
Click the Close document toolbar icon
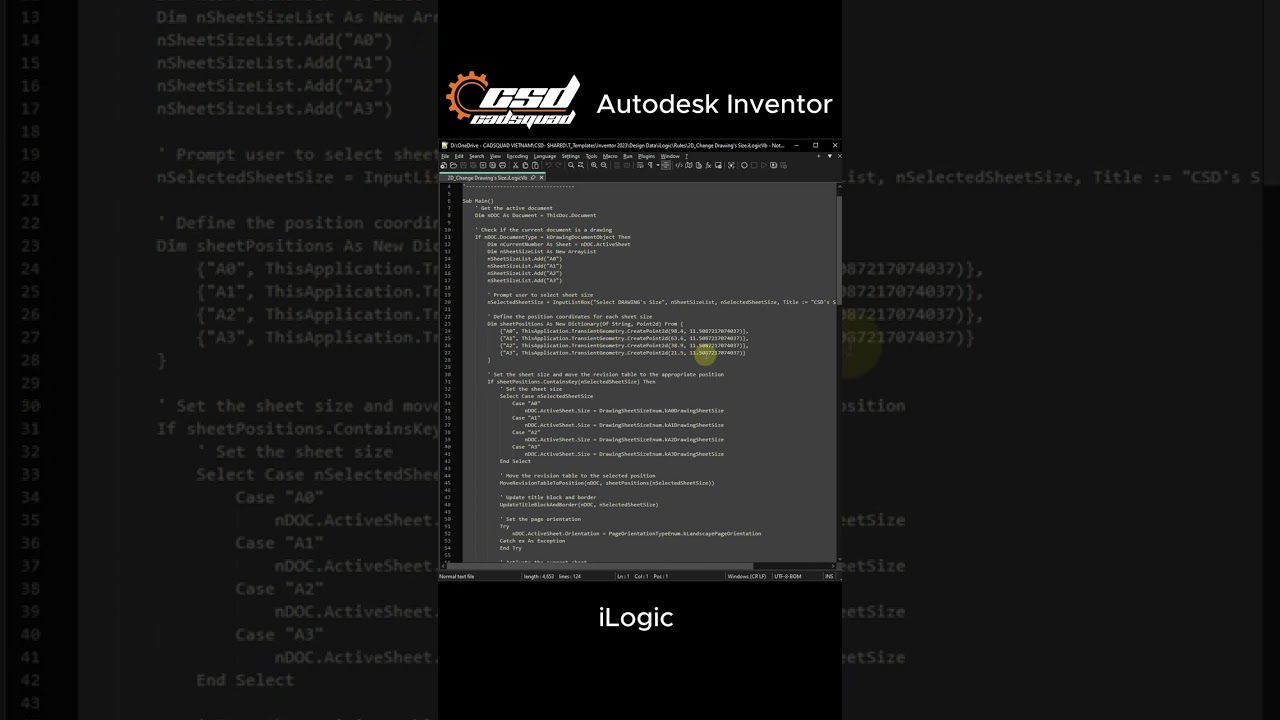coord(483,165)
